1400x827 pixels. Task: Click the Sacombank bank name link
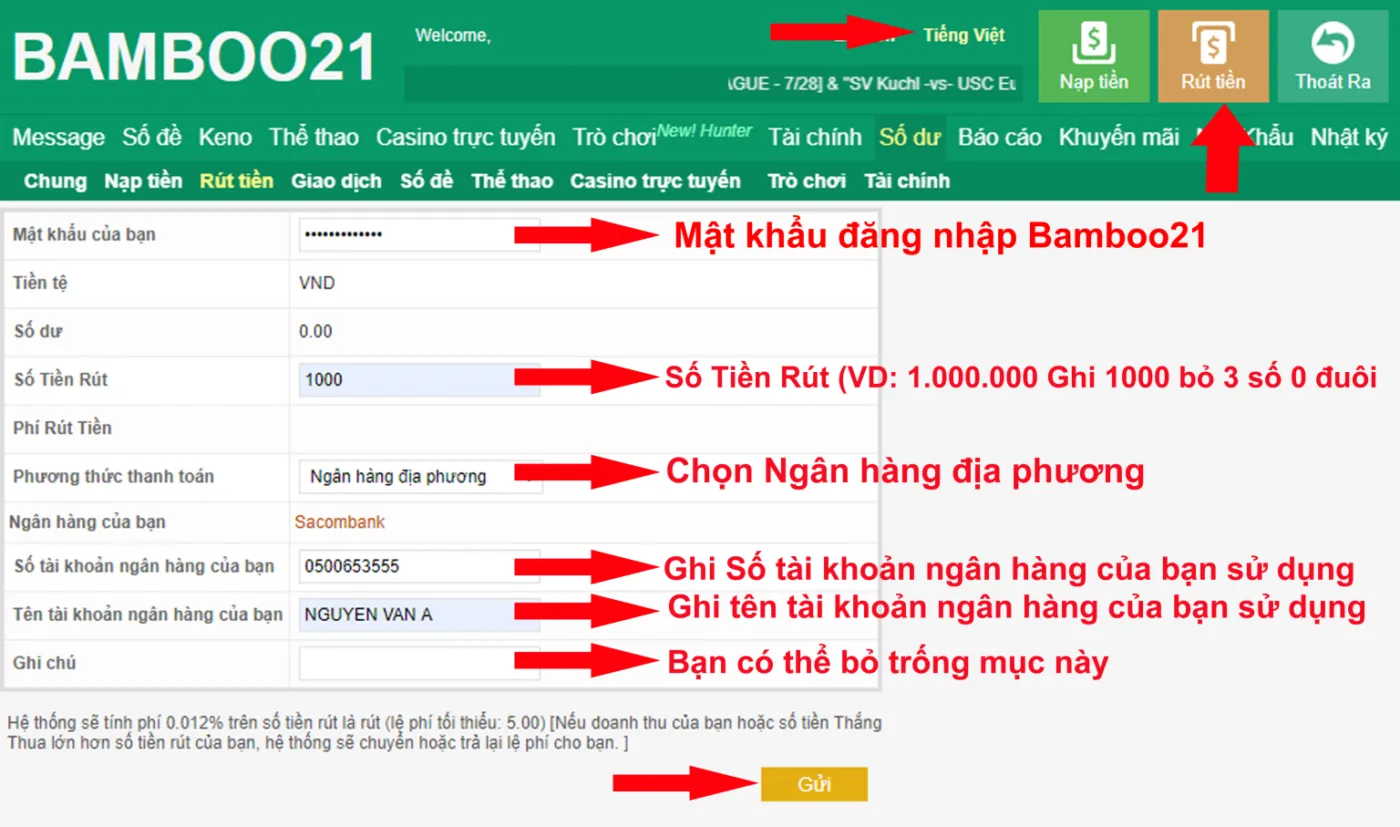[x=339, y=522]
